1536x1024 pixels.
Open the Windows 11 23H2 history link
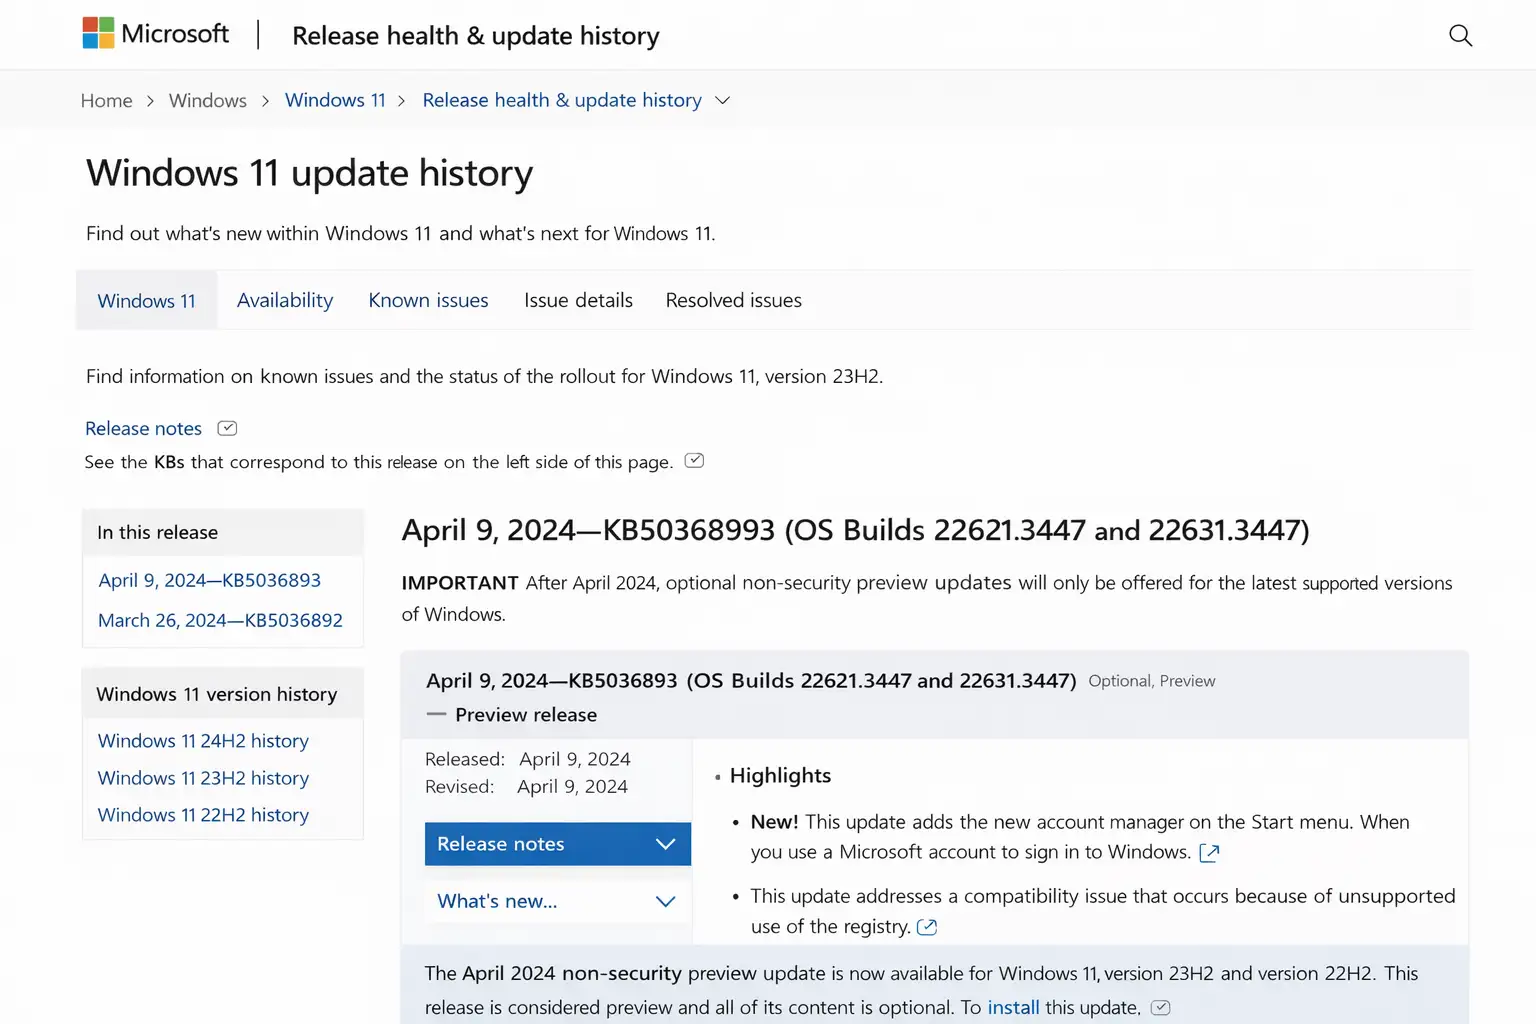click(203, 777)
